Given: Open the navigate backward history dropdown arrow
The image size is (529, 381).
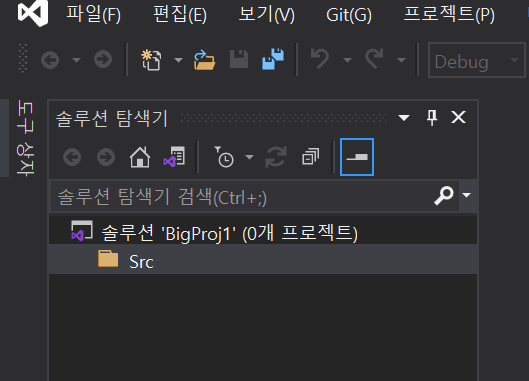Looking at the screenshot, I should 77,60.
